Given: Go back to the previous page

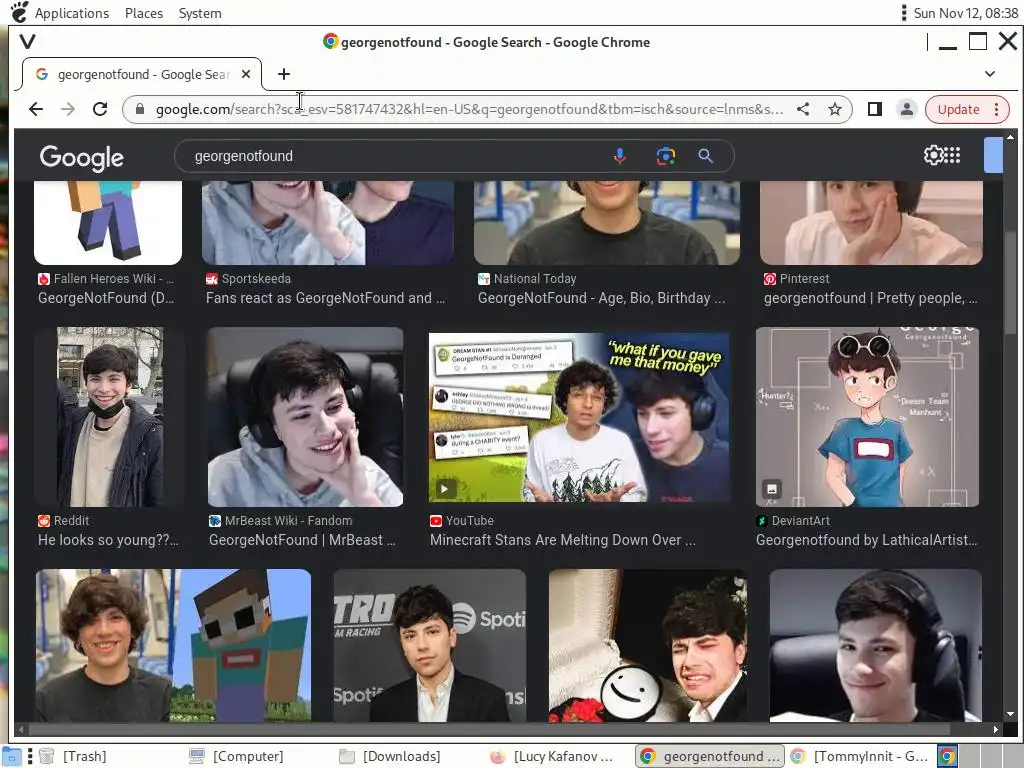Looking at the screenshot, I should click(x=36, y=109).
